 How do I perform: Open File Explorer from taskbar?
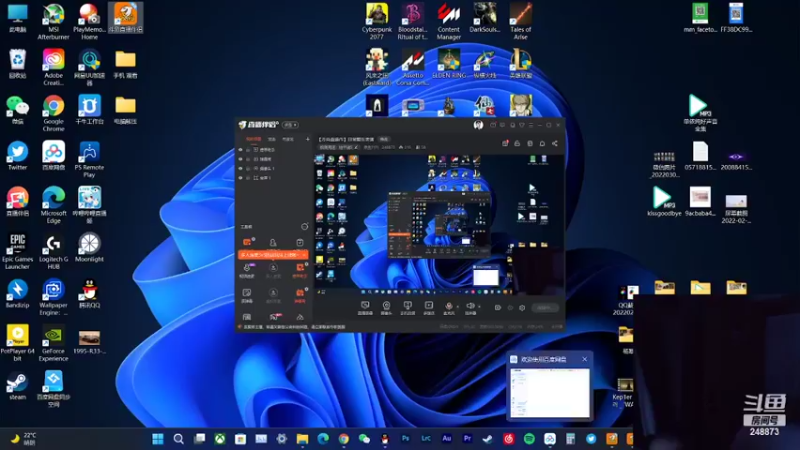tap(303, 439)
